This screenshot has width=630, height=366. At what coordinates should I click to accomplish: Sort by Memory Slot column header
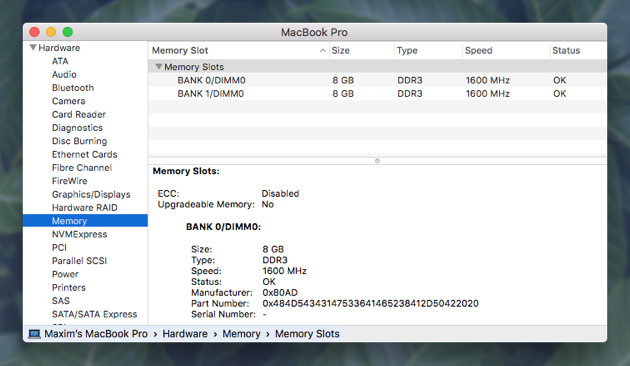click(239, 51)
